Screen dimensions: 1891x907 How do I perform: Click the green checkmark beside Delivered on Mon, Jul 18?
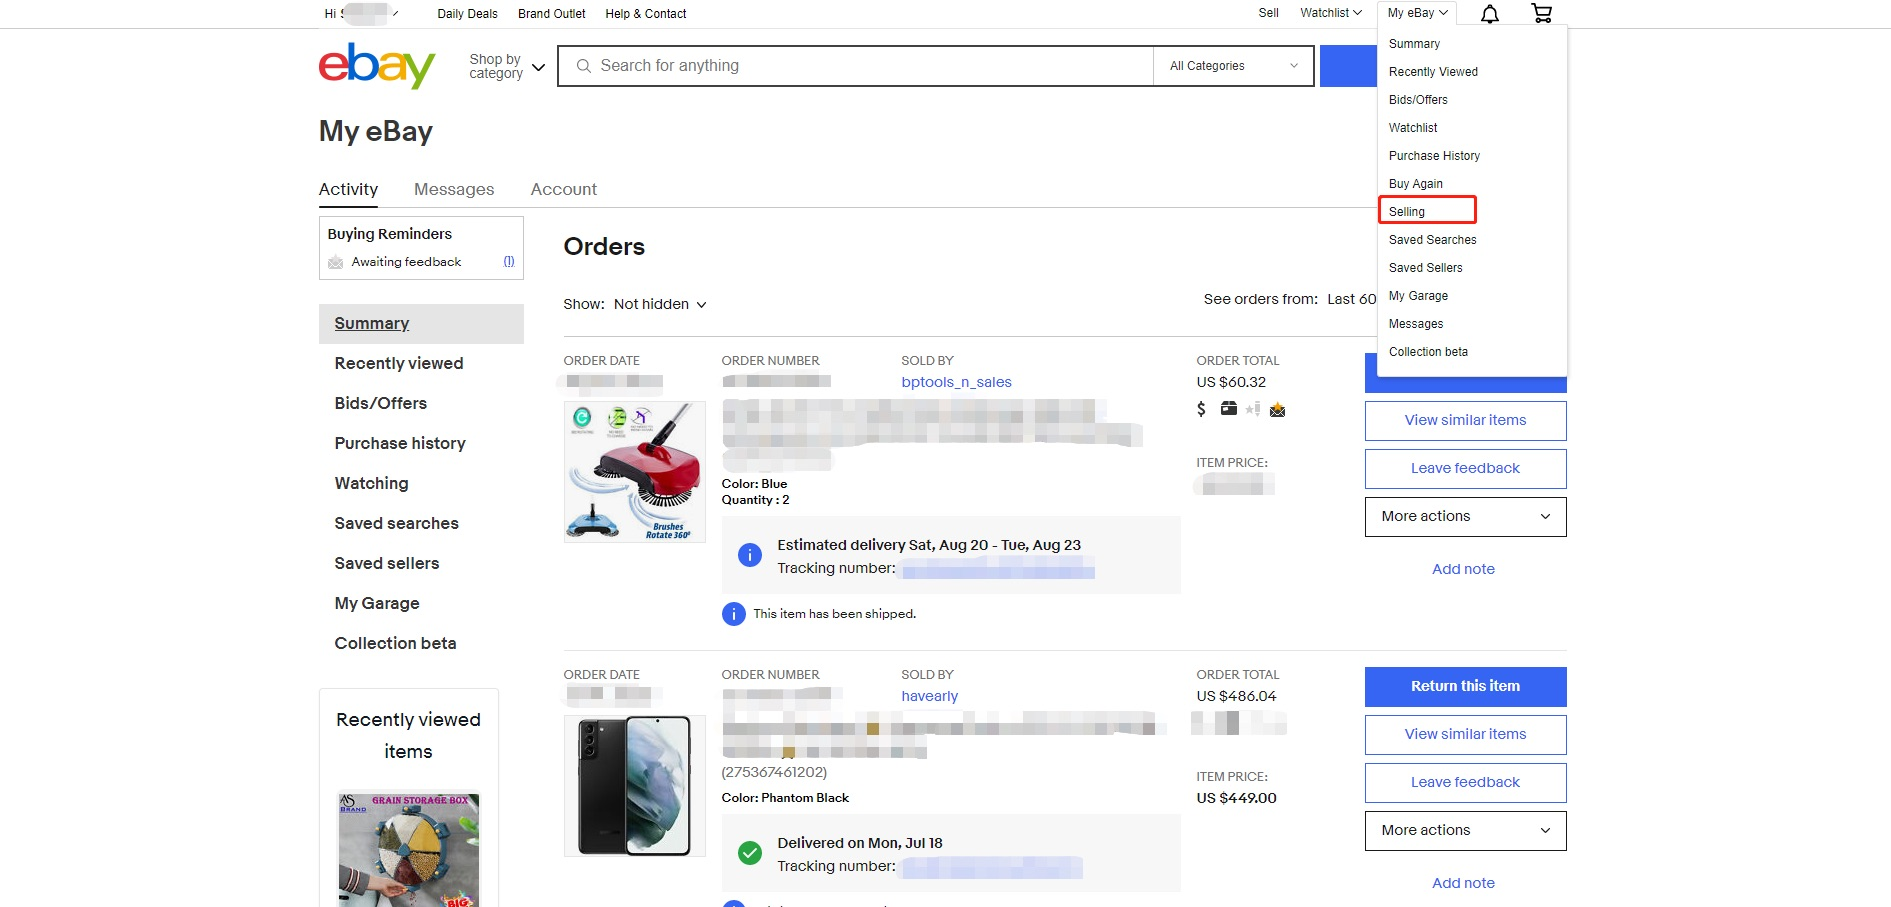point(749,853)
